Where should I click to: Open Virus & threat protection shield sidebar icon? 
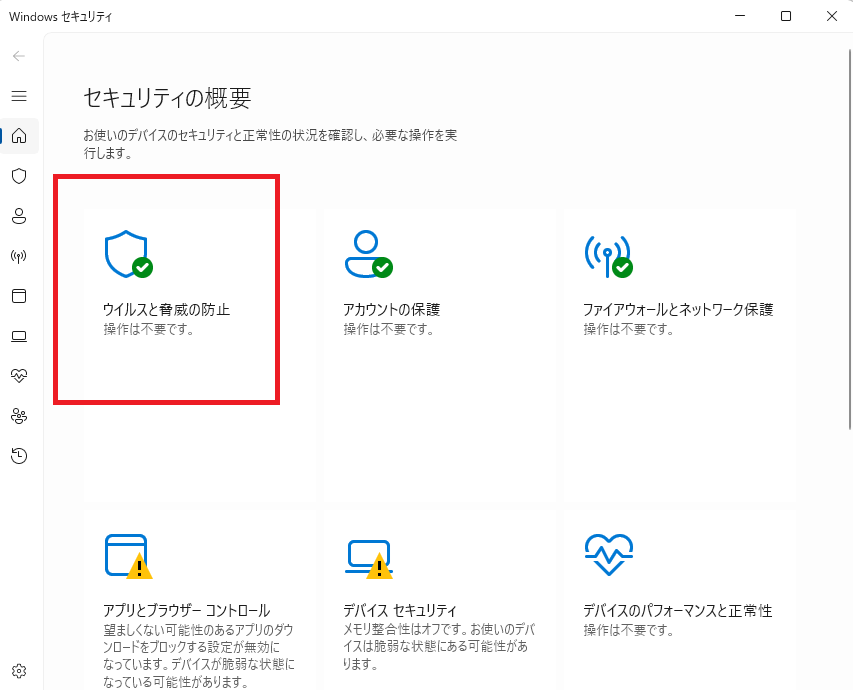(18, 176)
